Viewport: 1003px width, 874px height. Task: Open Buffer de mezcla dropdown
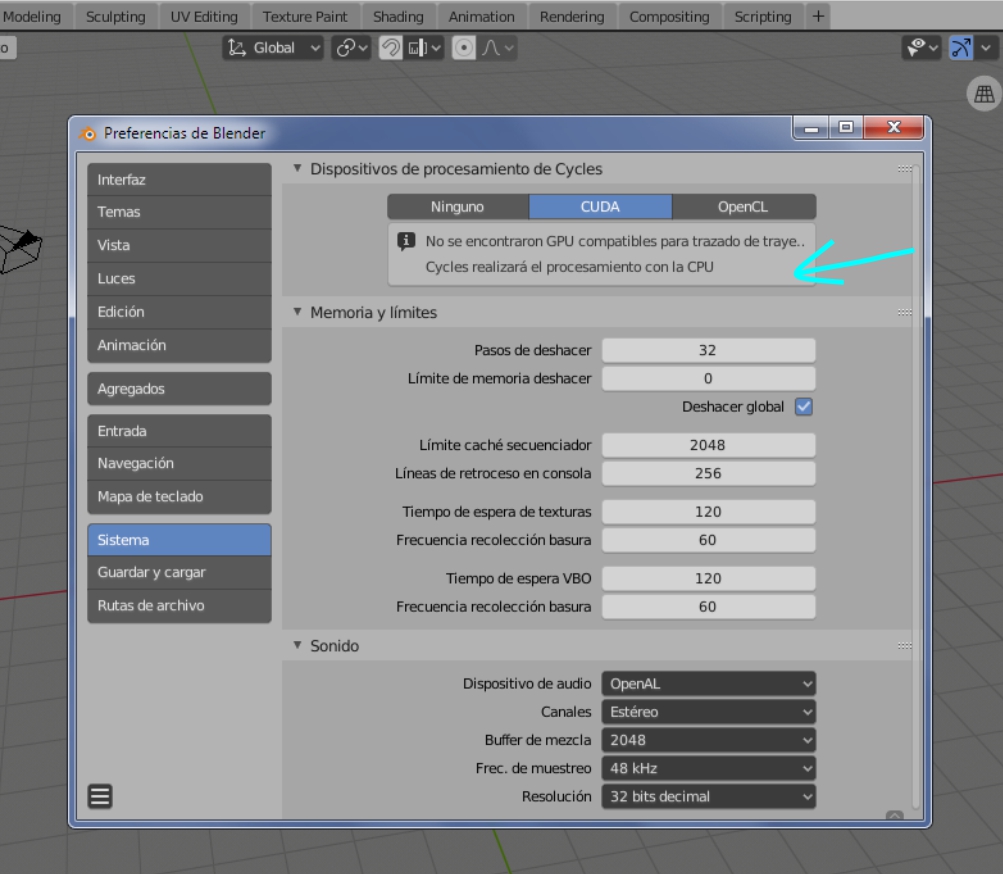coord(709,740)
